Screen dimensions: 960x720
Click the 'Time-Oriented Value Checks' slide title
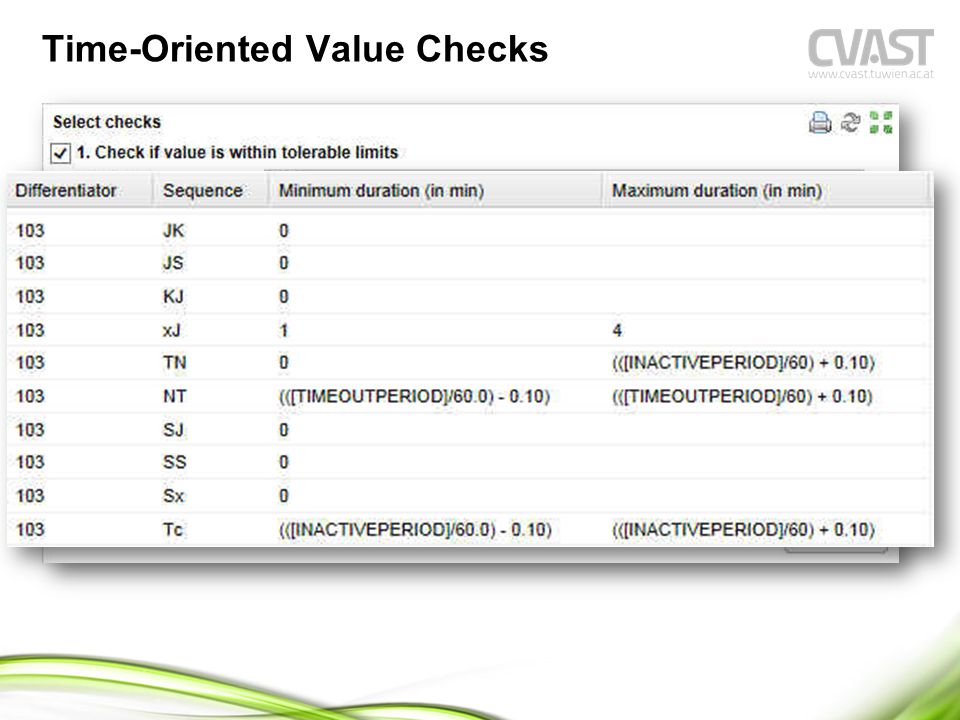[295, 48]
